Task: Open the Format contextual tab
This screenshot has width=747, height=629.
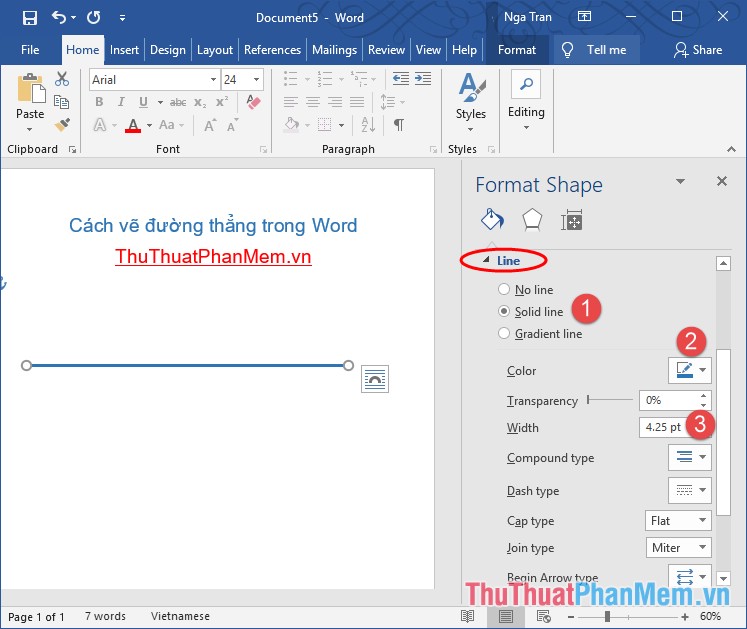Action: pyautogui.click(x=517, y=50)
